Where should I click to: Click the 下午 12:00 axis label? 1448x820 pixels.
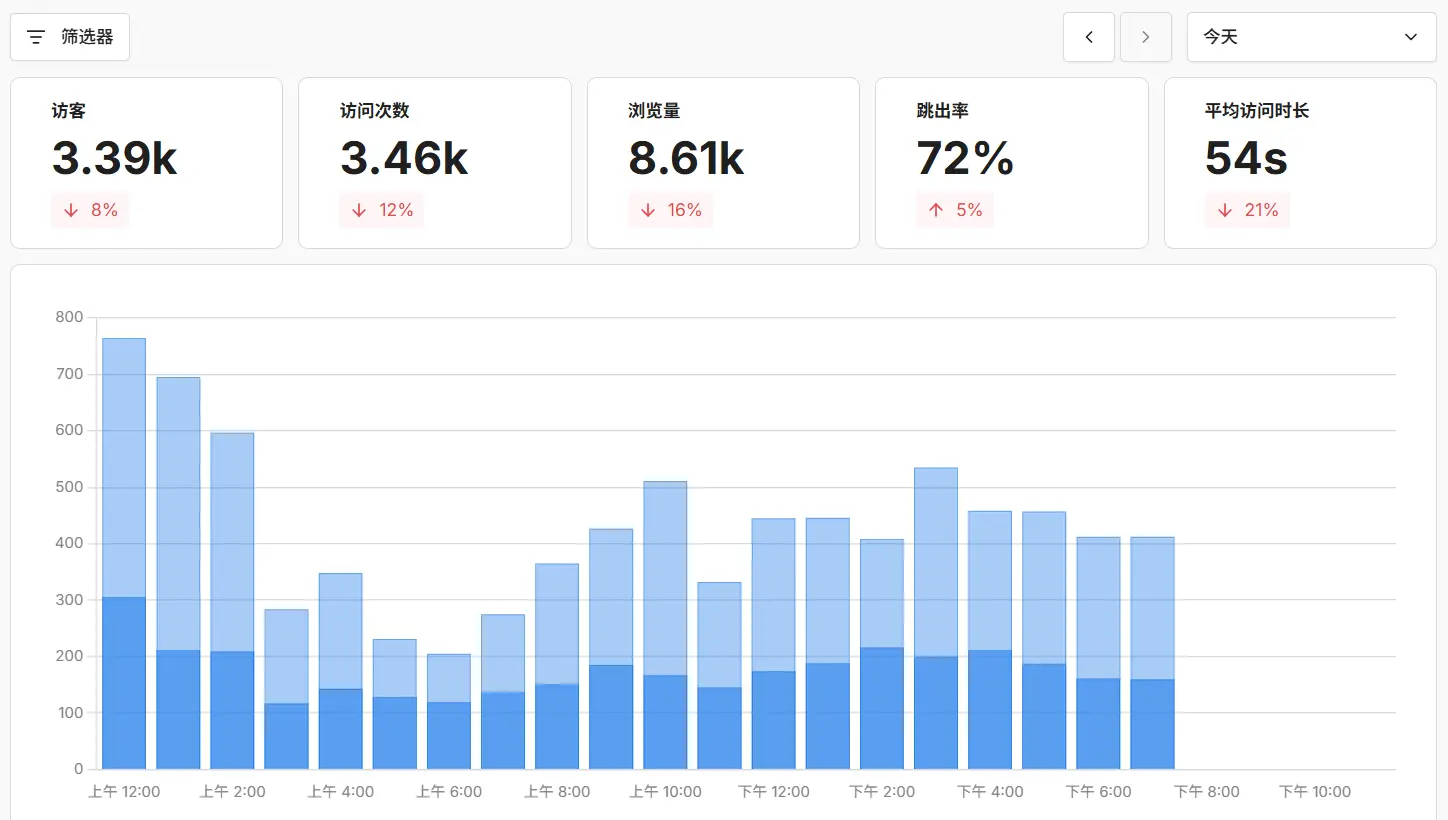coord(773,792)
